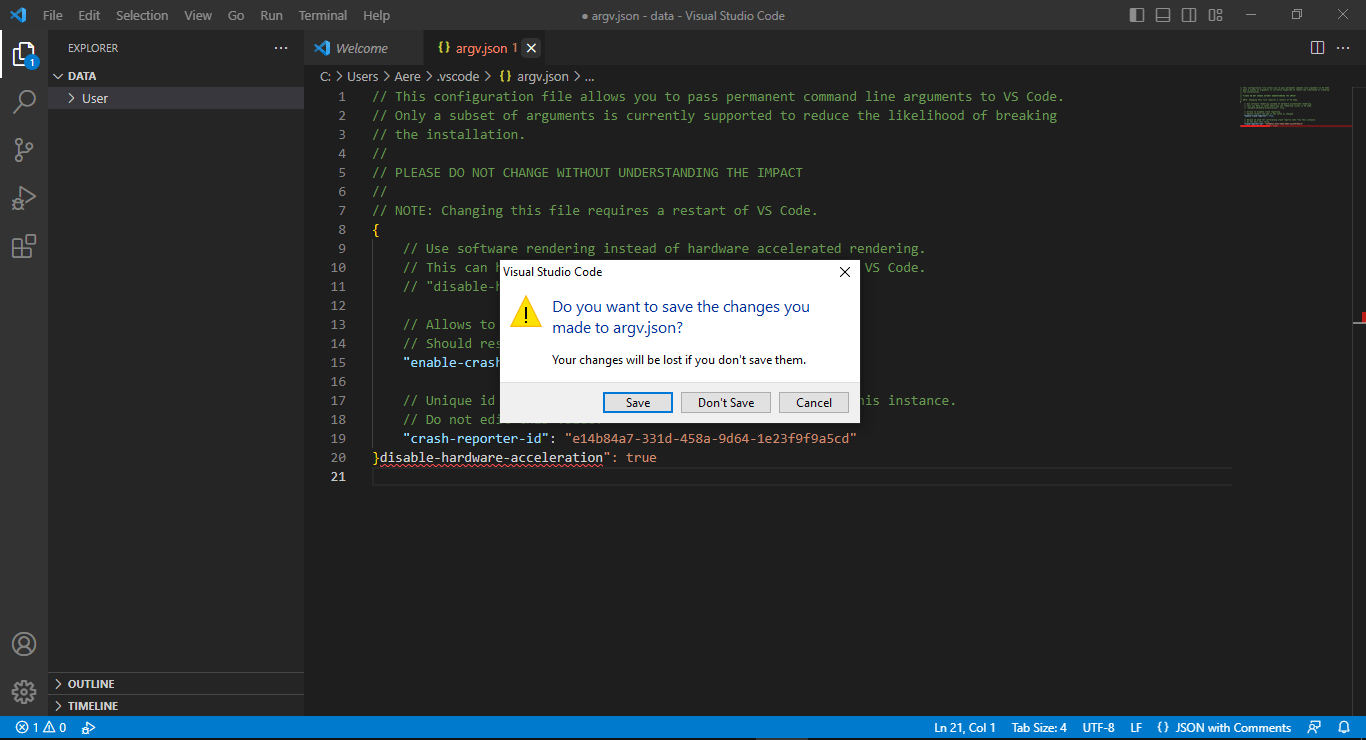The width and height of the screenshot is (1366, 740).
Task: Open the Terminal menu
Action: pos(323,15)
